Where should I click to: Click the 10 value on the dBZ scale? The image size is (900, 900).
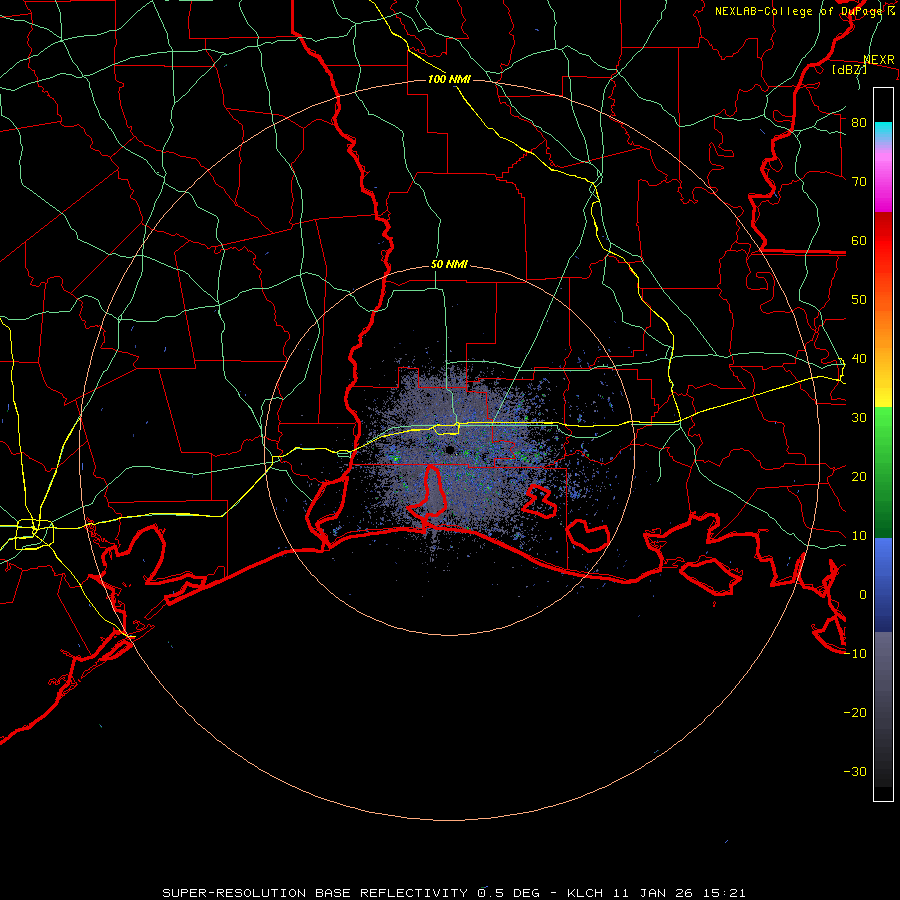pyautogui.click(x=859, y=536)
